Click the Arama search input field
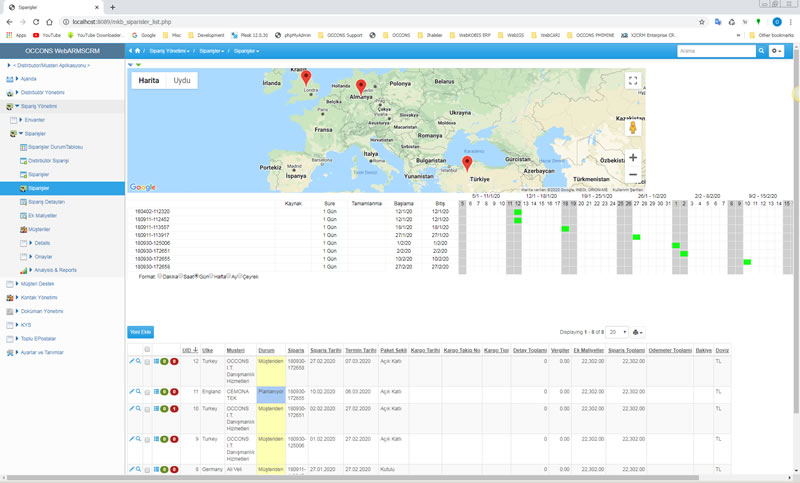The image size is (800, 483). pyautogui.click(x=716, y=51)
